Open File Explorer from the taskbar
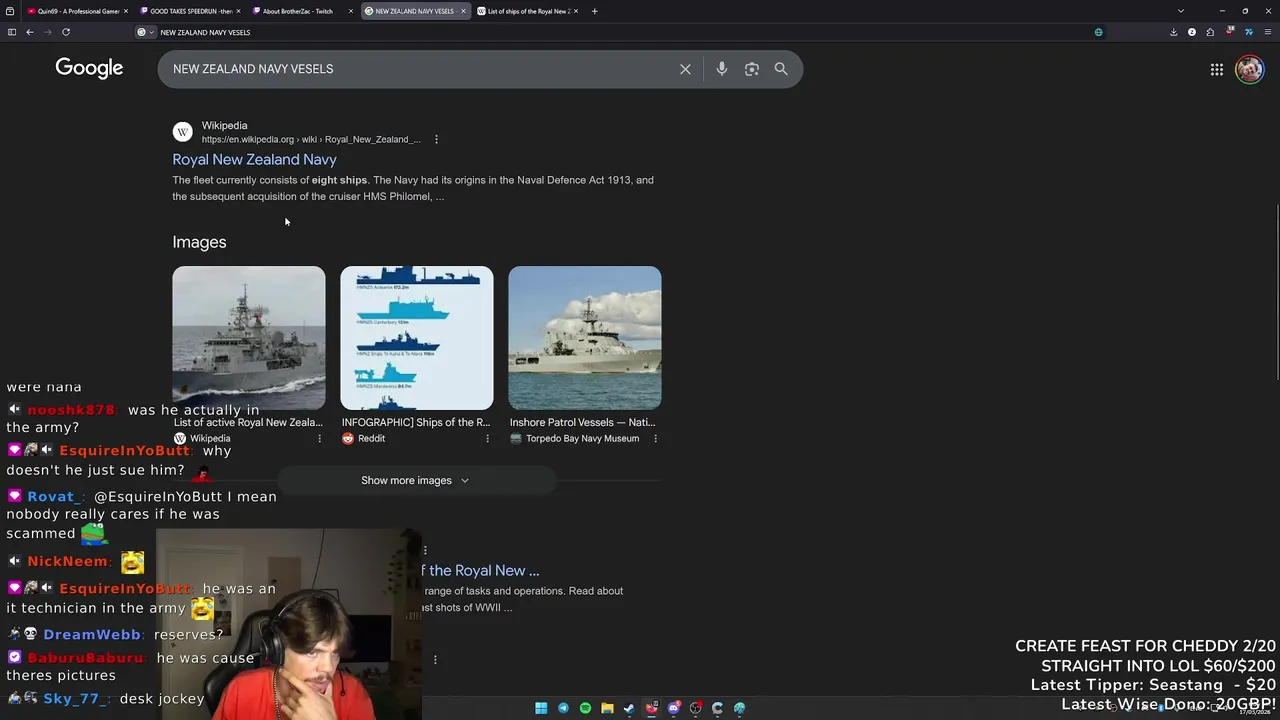 pyautogui.click(x=607, y=708)
